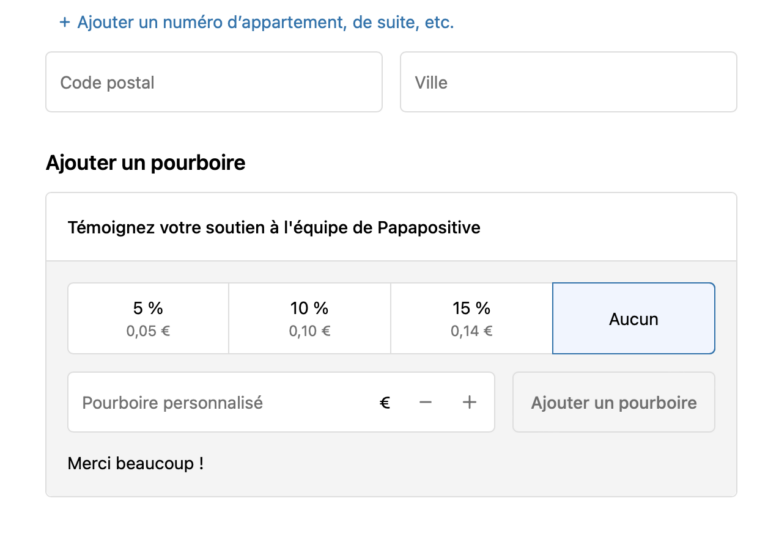
Task: Click the 0,05 € tip amount
Action: (x=148, y=332)
